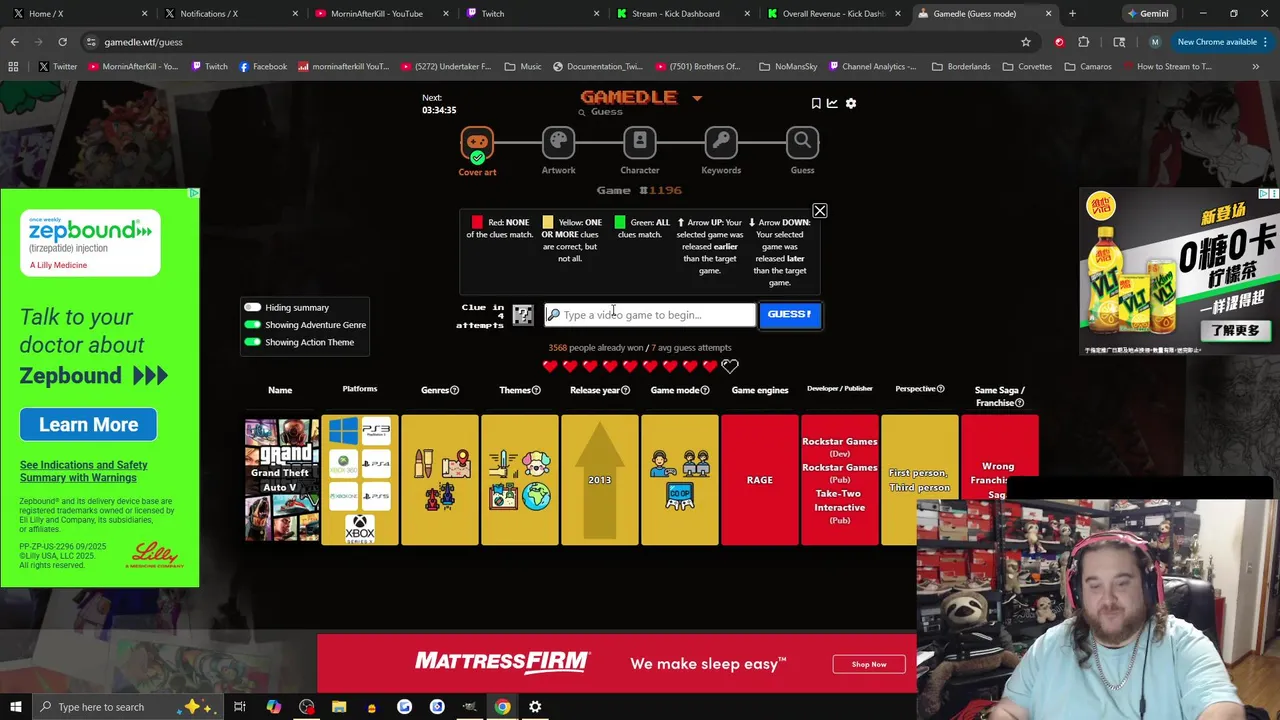The image size is (1280, 720).
Task: Open help icon next to Themes
Action: pos(536,390)
